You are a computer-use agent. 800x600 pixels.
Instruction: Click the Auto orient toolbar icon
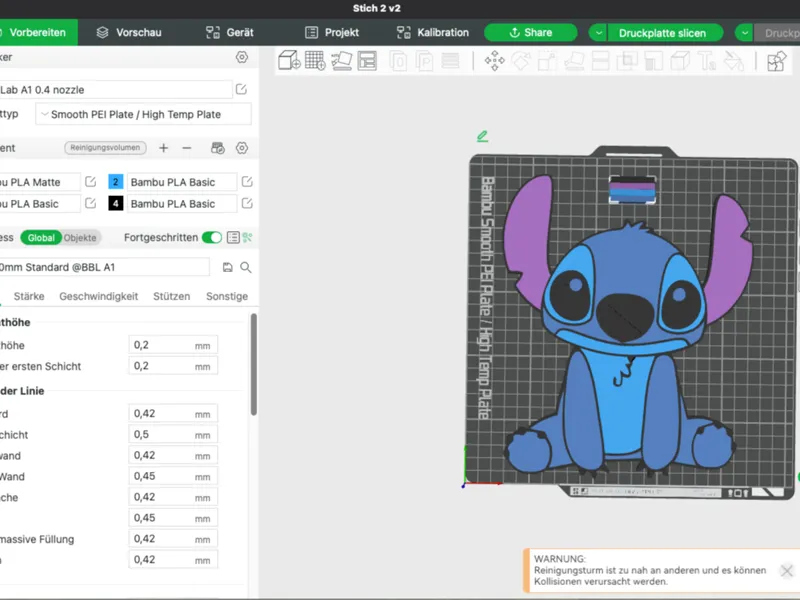click(x=341, y=61)
